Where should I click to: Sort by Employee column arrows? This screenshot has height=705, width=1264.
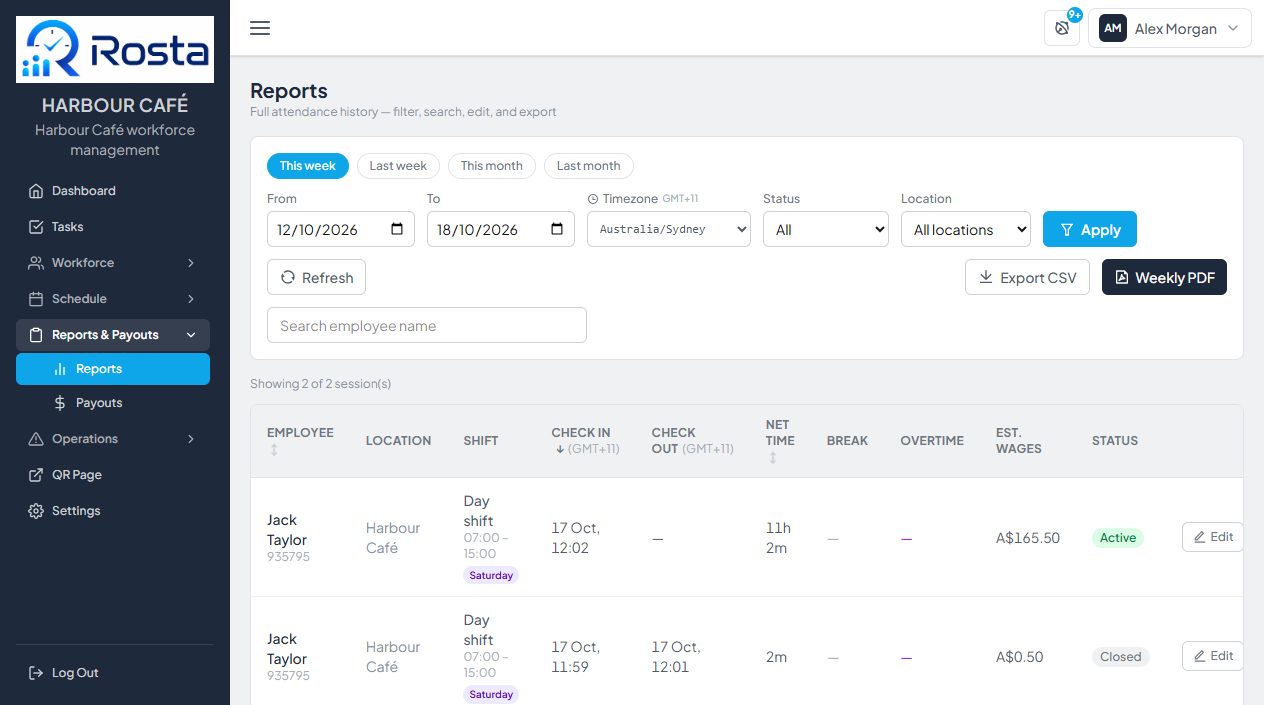coord(273,451)
